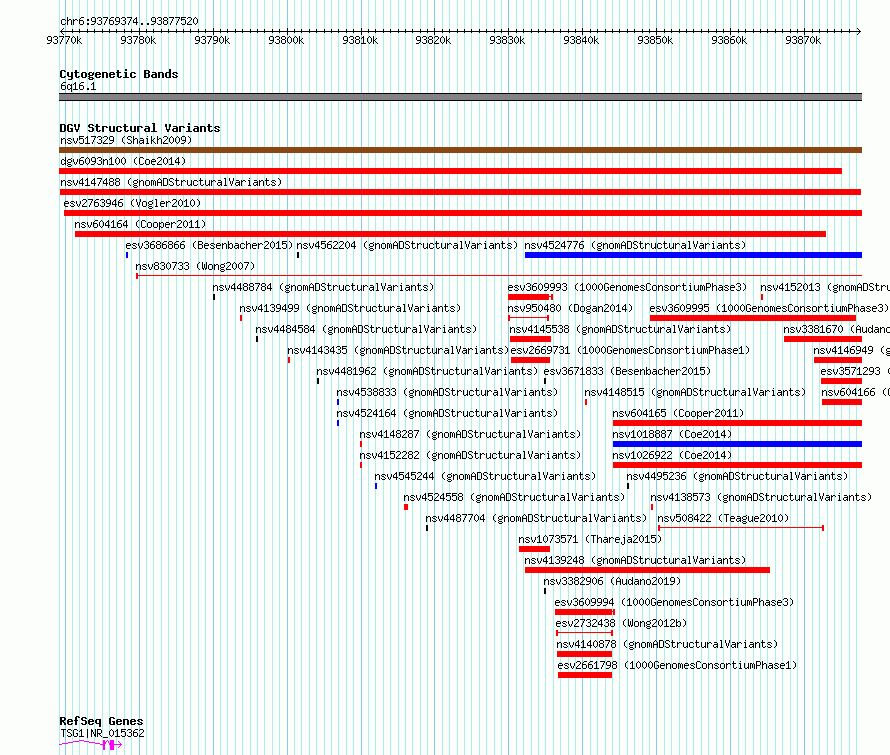The height and width of the screenshot is (755, 890).
Task: Select esv3671833 (Besenbacher2015) label
Action: coord(627,371)
